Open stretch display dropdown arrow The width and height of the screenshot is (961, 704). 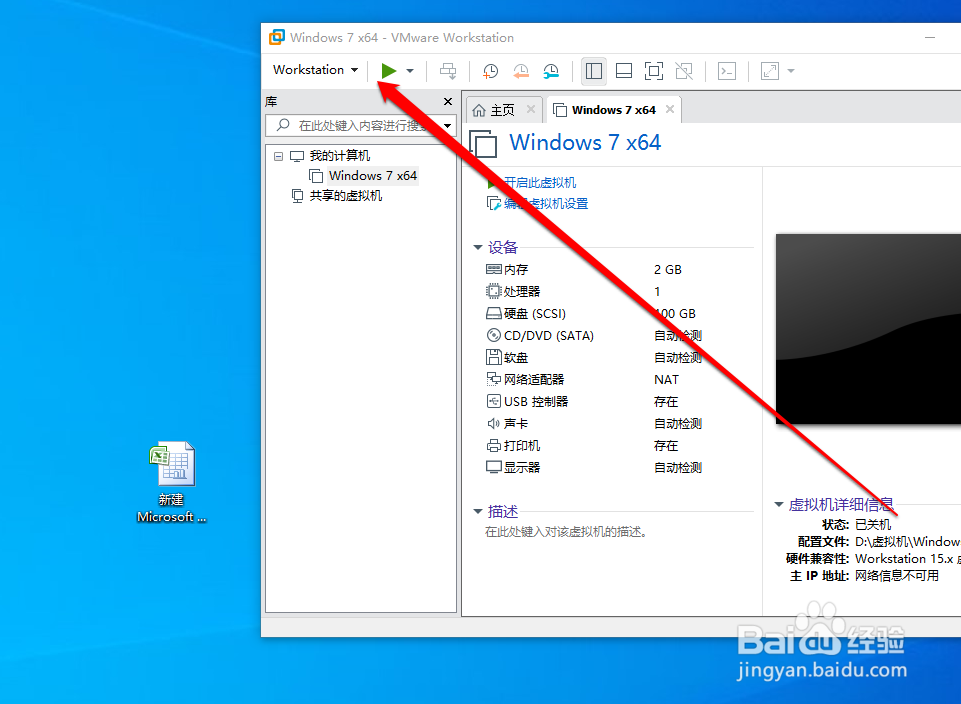click(791, 71)
